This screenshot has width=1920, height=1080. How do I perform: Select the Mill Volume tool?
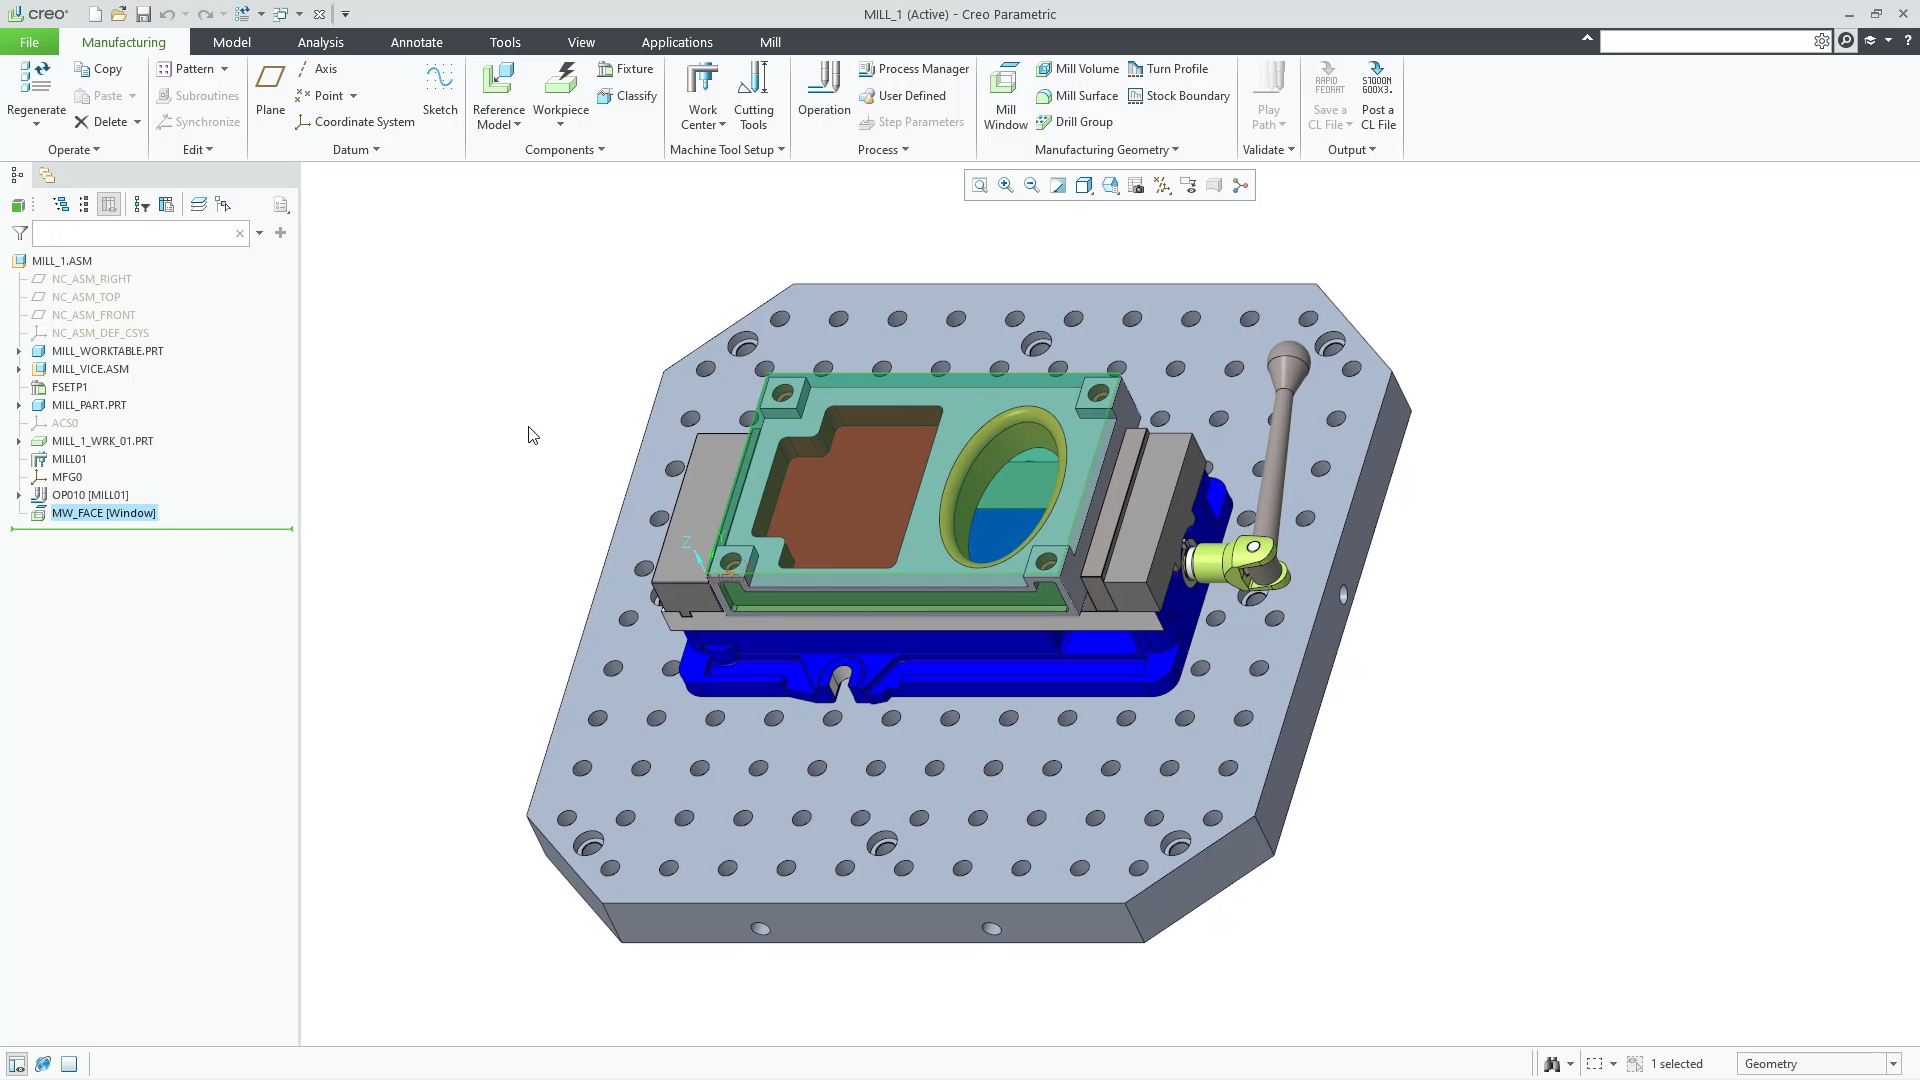[1078, 69]
